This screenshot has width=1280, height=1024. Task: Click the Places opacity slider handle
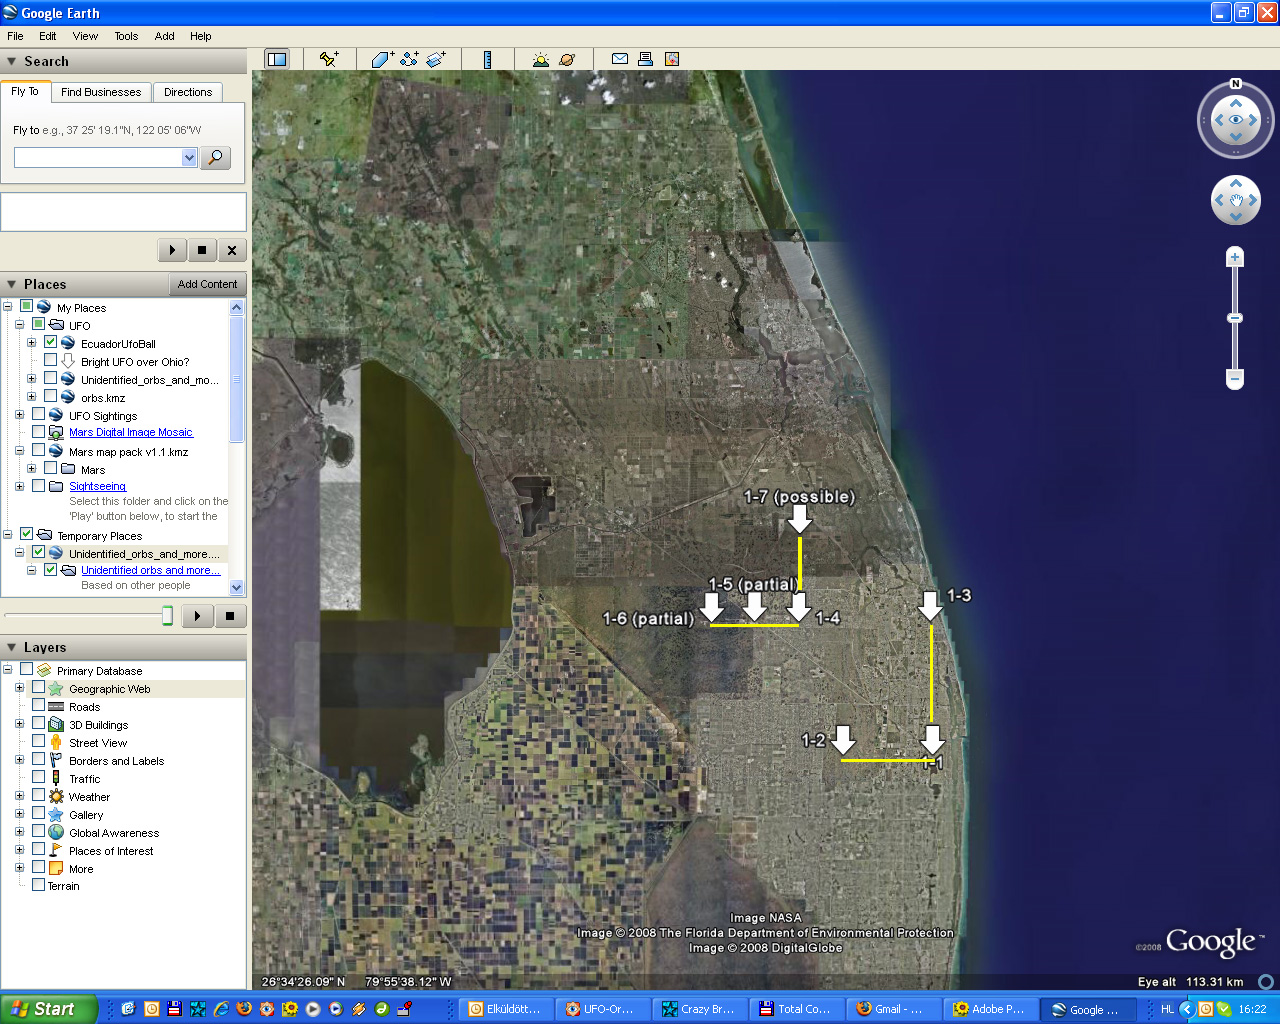(168, 616)
